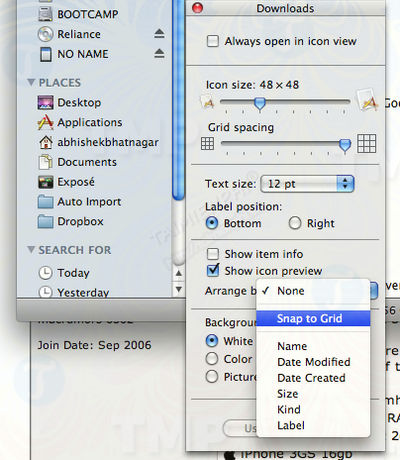
Task: Choose Snap to Grid in menu
Action: (313, 318)
